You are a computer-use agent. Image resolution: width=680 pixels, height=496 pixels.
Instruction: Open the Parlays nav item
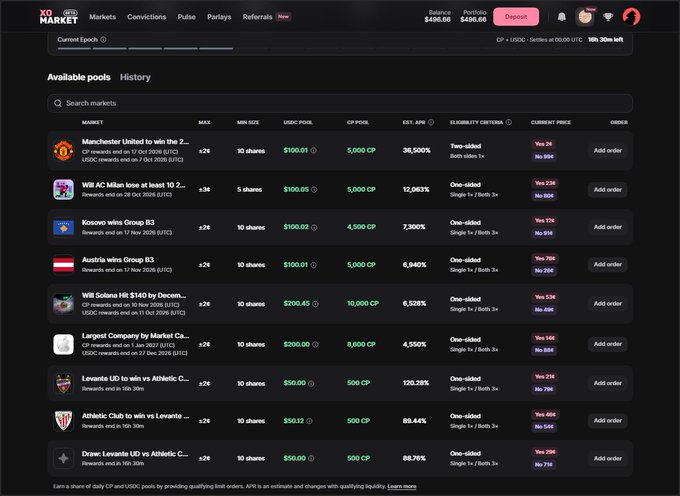point(219,17)
